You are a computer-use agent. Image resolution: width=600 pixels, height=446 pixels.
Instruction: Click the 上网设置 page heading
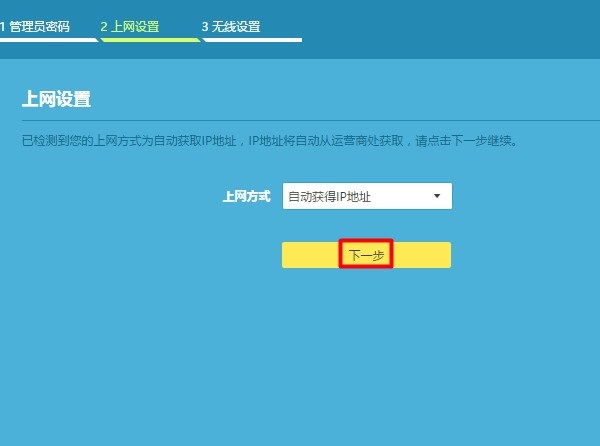[x=56, y=99]
